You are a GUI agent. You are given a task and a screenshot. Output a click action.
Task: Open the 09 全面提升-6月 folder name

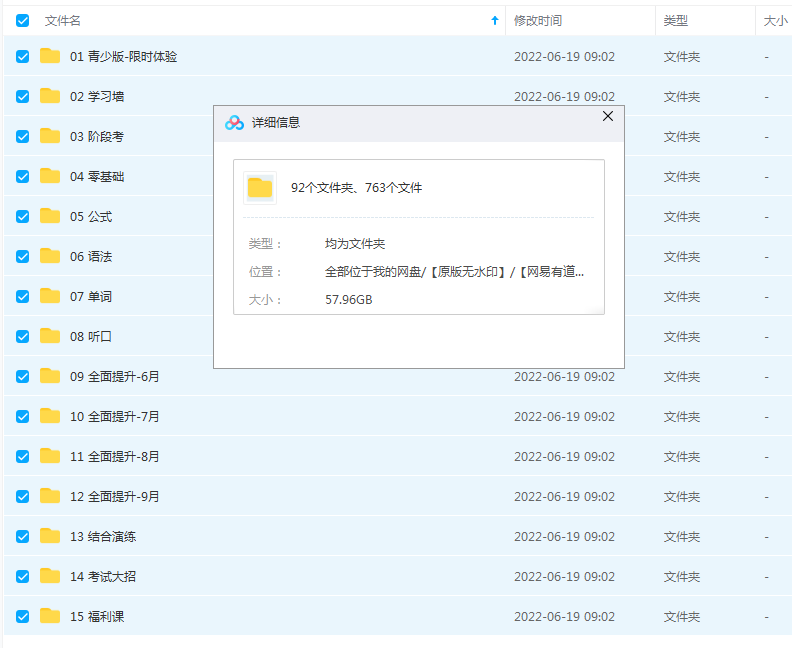point(115,376)
